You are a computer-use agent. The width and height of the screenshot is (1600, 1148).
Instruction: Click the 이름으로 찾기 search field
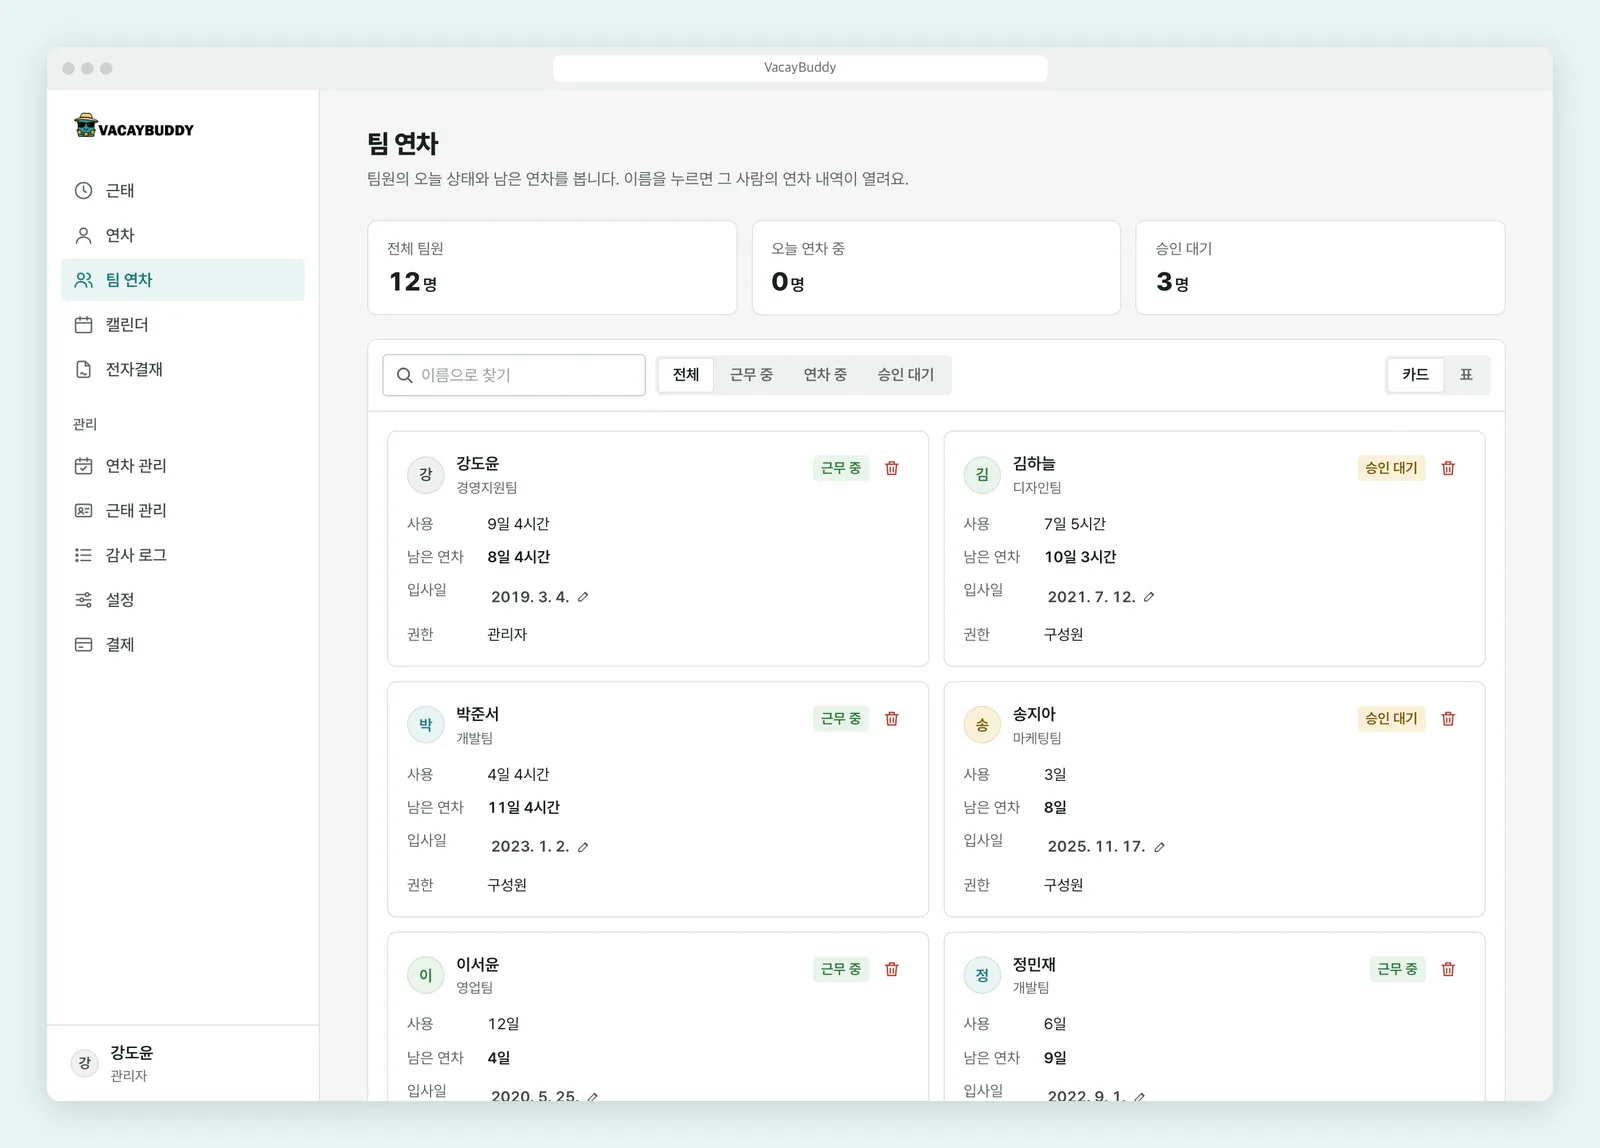point(514,375)
